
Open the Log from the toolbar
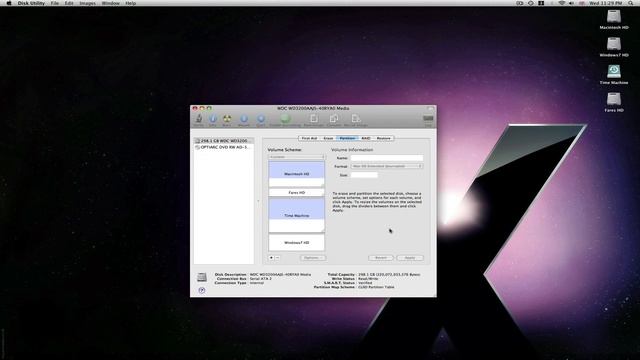(428, 119)
